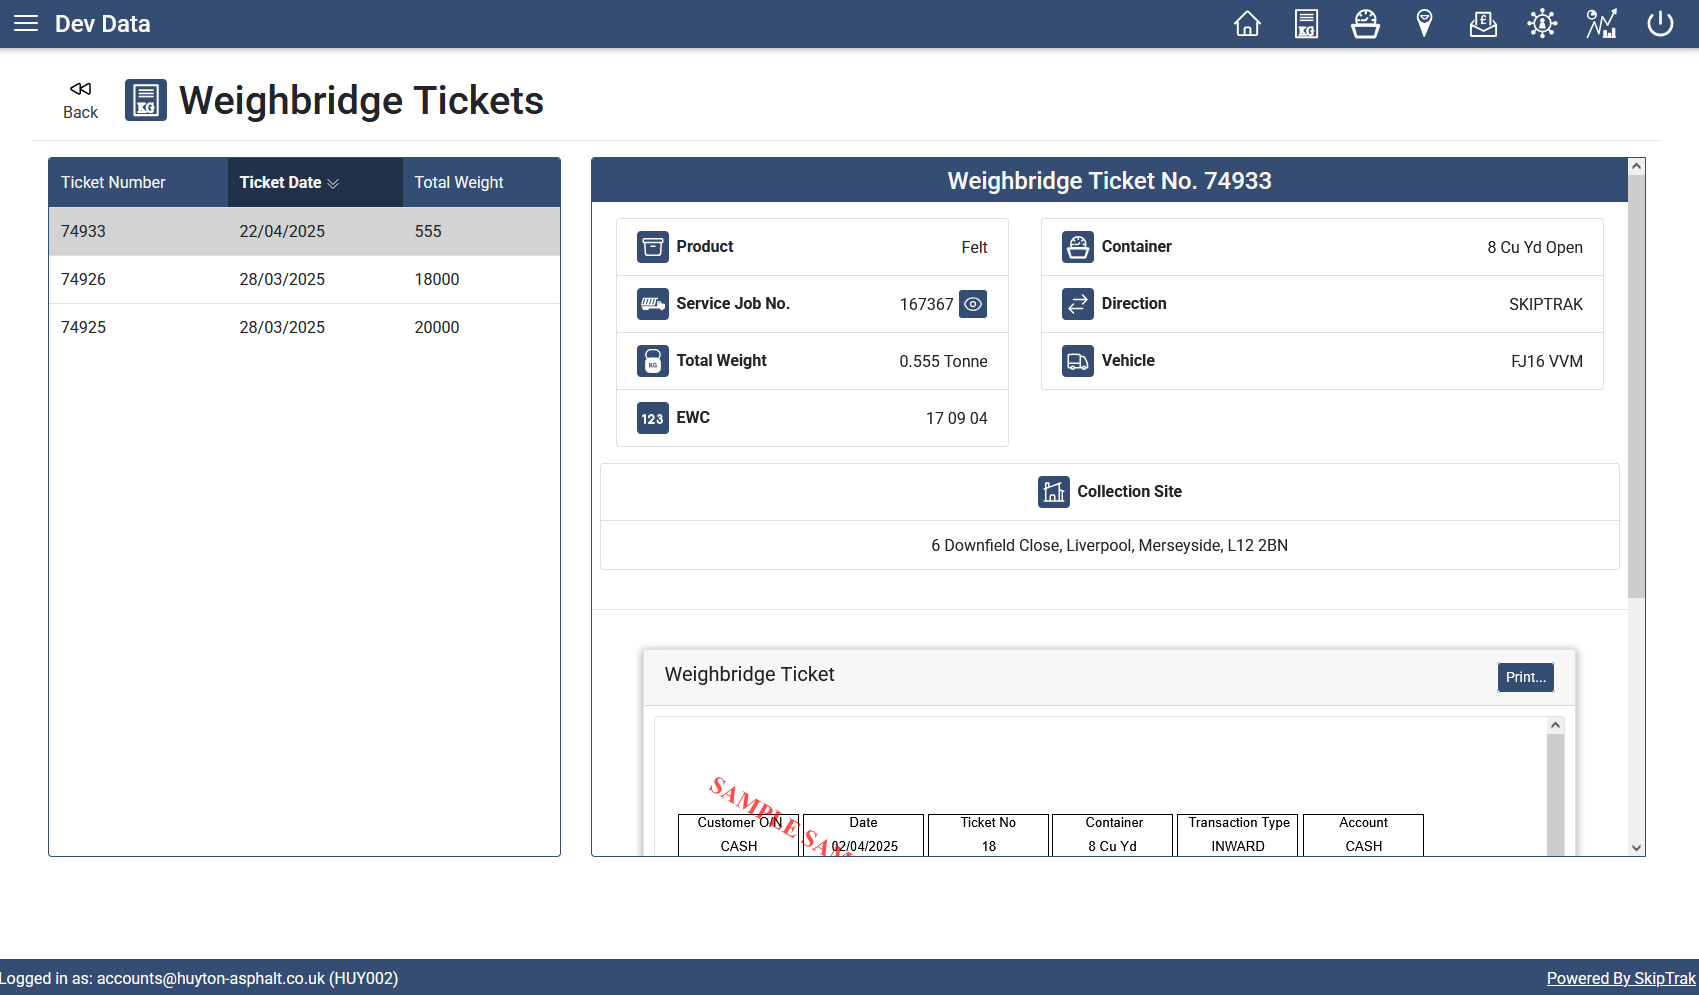Go to the Home page icon
This screenshot has height=995, width=1699.
tap(1247, 23)
